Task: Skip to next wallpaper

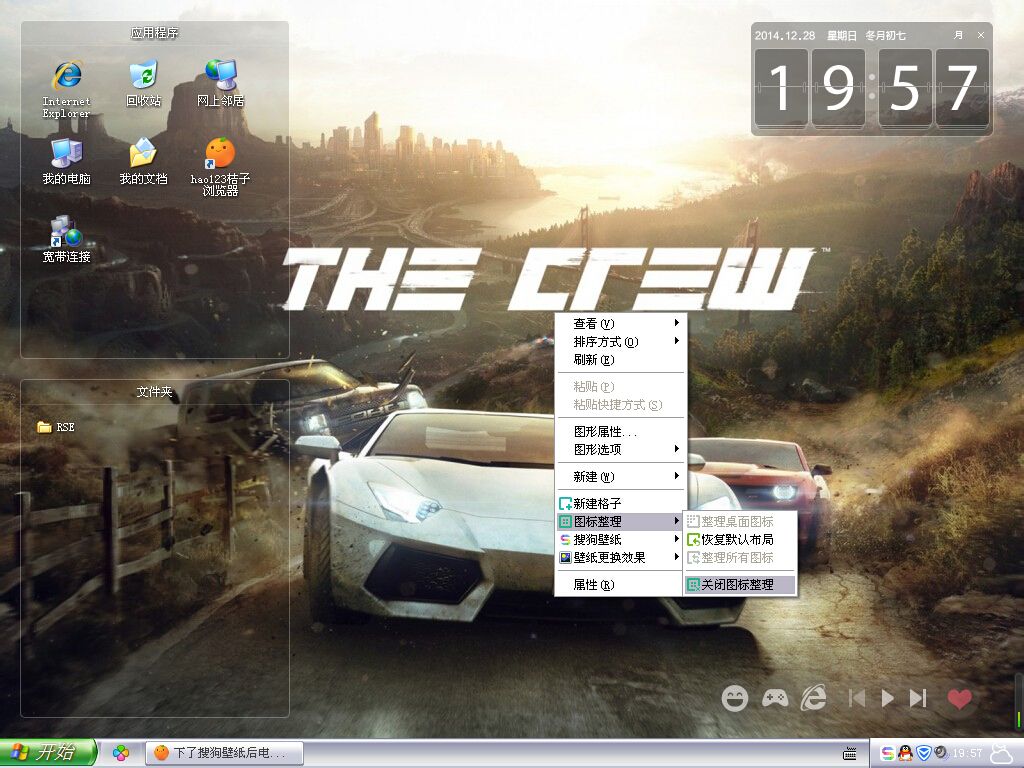Action: coord(918,699)
